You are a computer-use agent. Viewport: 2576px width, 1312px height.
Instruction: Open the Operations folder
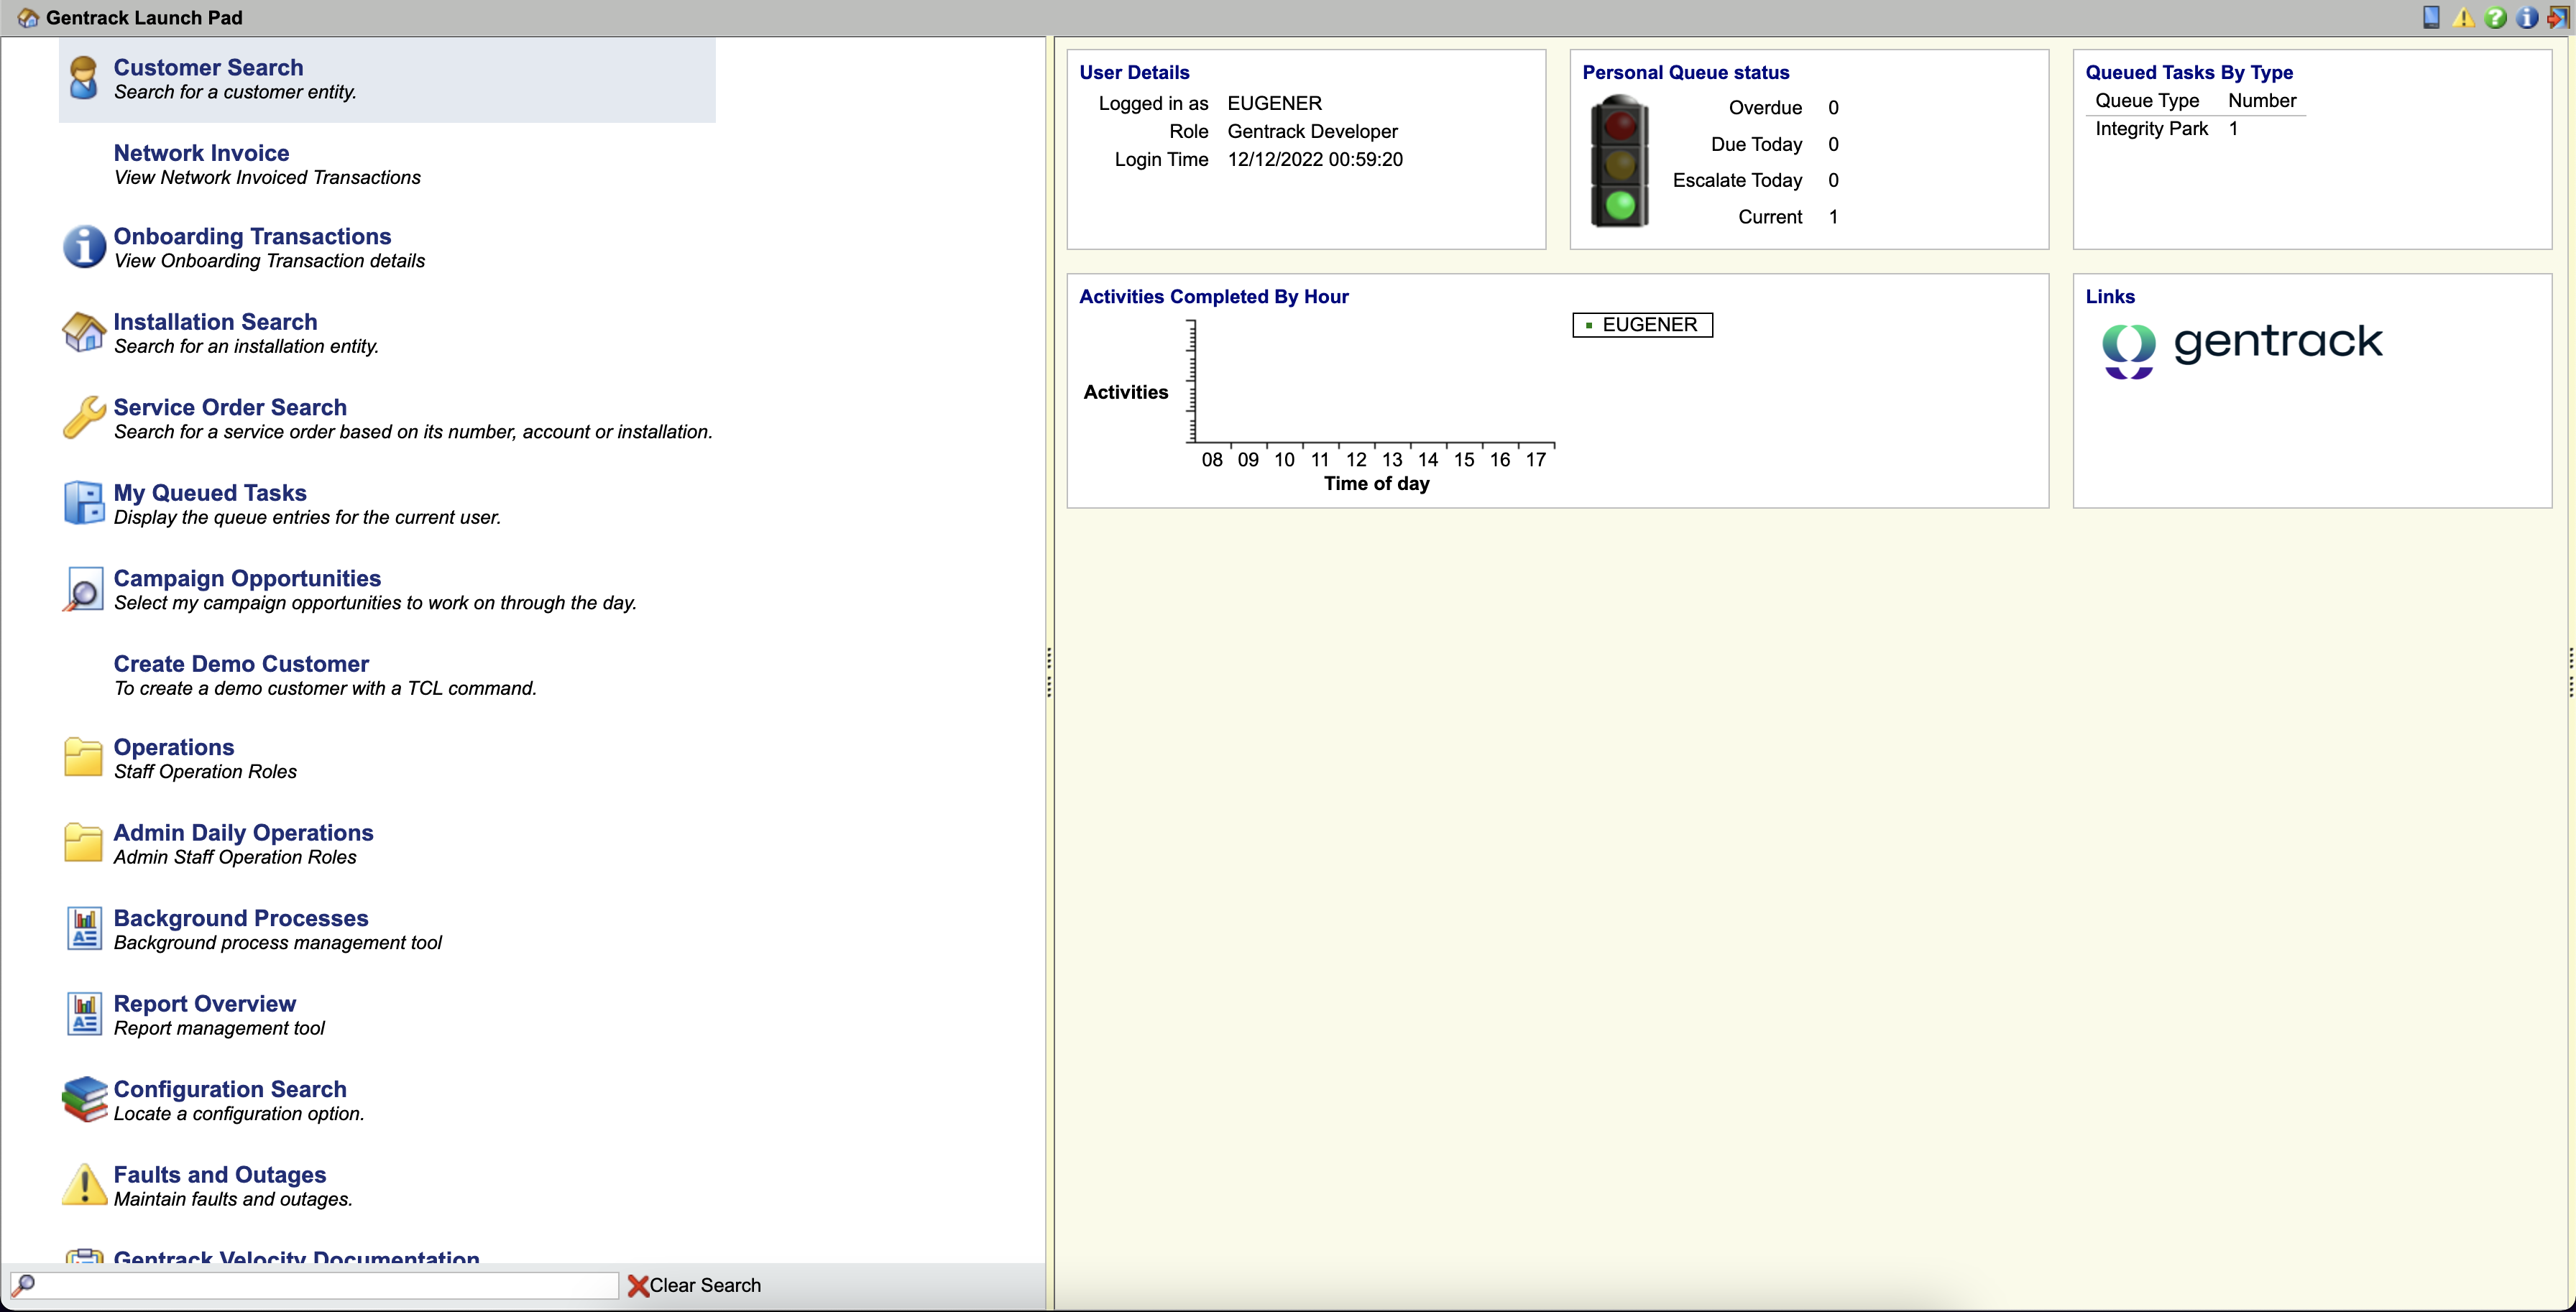click(x=174, y=747)
